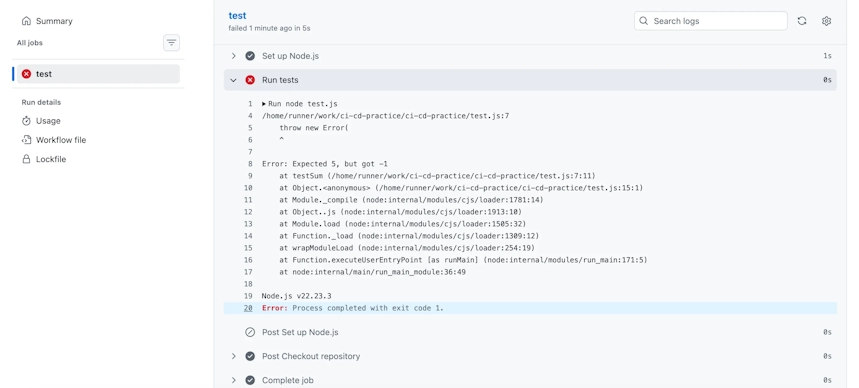Click the Lockfile padlock icon
The width and height of the screenshot is (859, 388).
[x=26, y=159]
